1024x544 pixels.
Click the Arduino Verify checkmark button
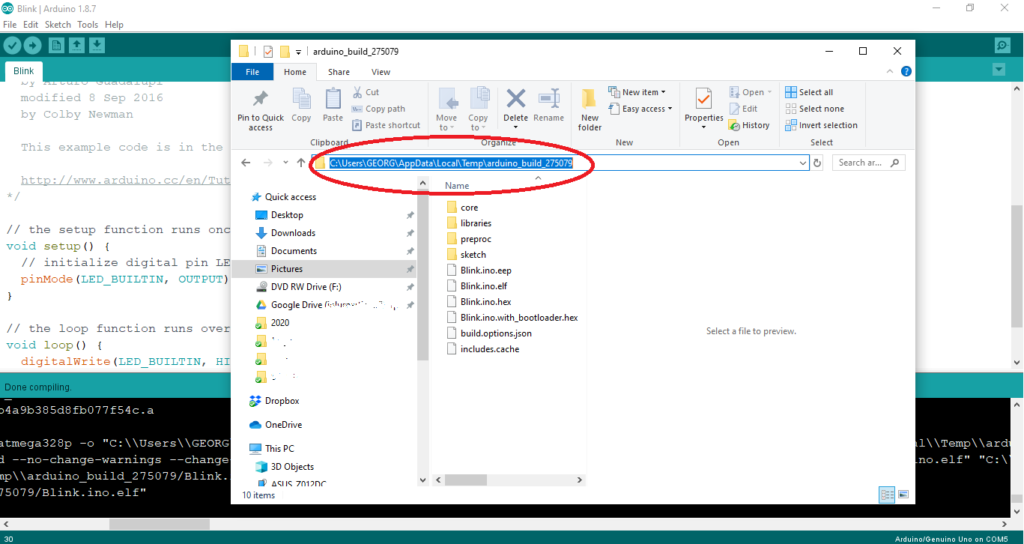12,45
